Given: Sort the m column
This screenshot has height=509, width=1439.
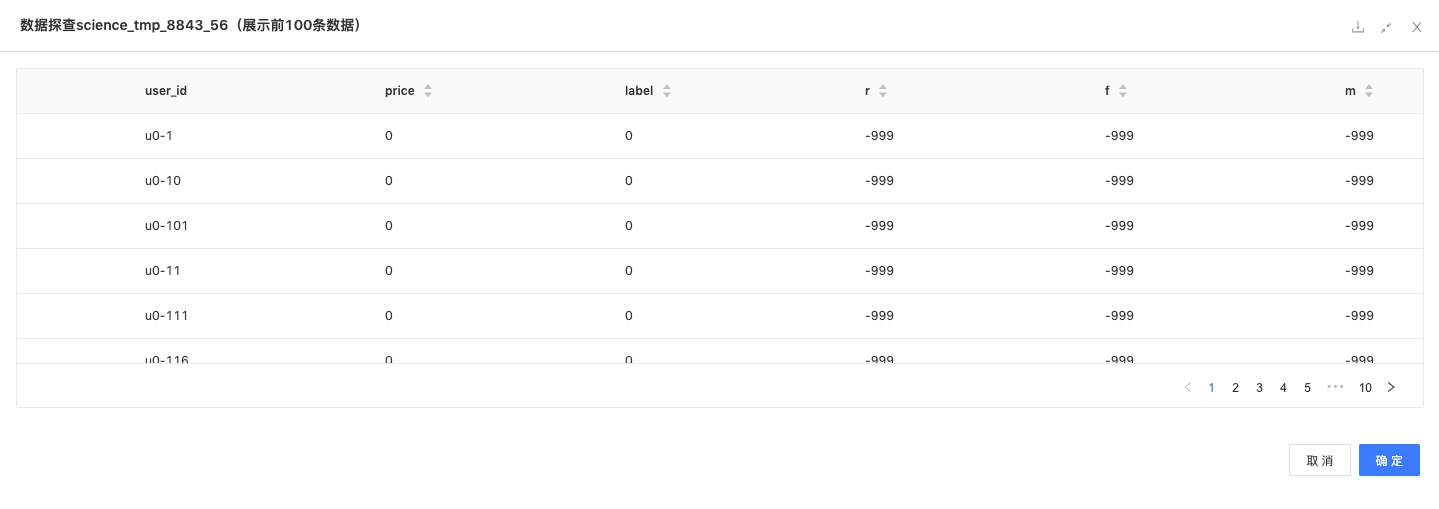Looking at the screenshot, I should 1369,91.
